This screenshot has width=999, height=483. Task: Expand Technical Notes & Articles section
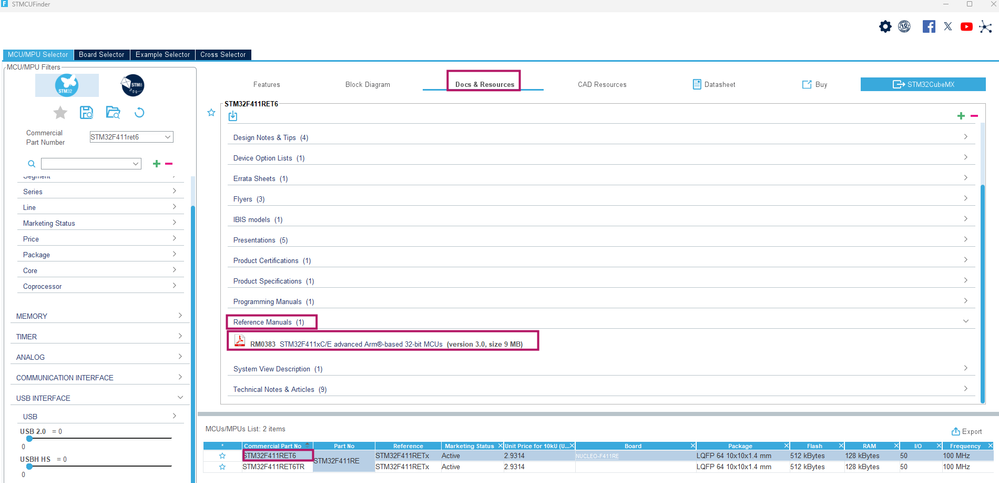click(966, 388)
